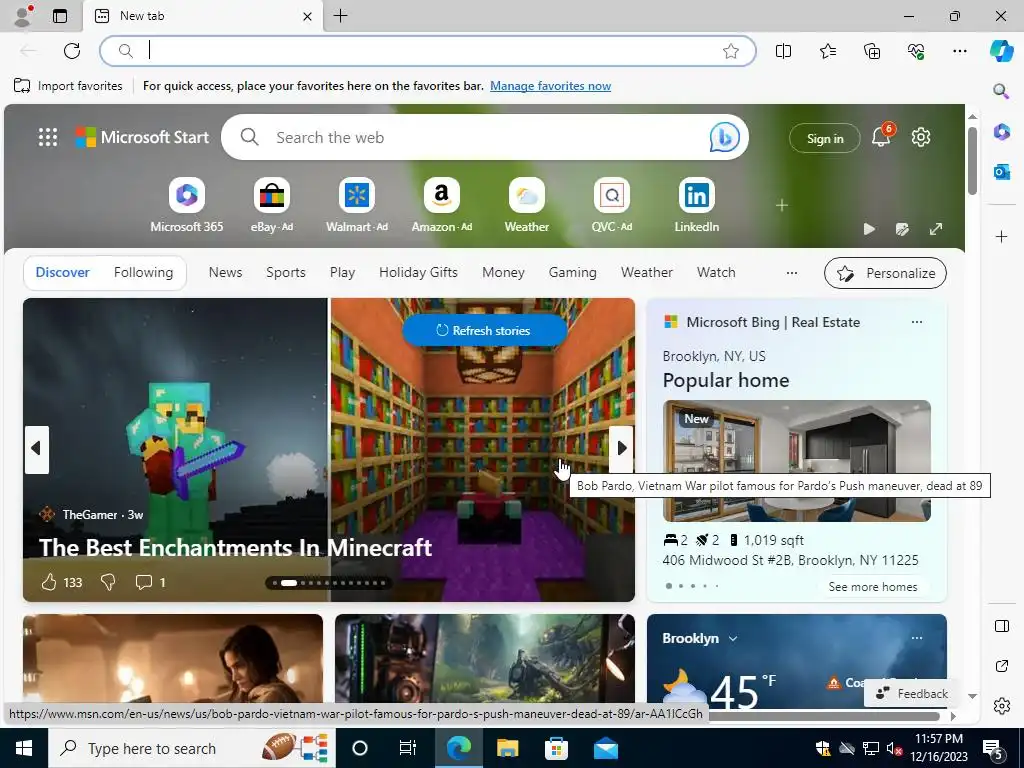The height and width of the screenshot is (768, 1024).
Task: Add this page to favorites star
Action: [x=731, y=51]
